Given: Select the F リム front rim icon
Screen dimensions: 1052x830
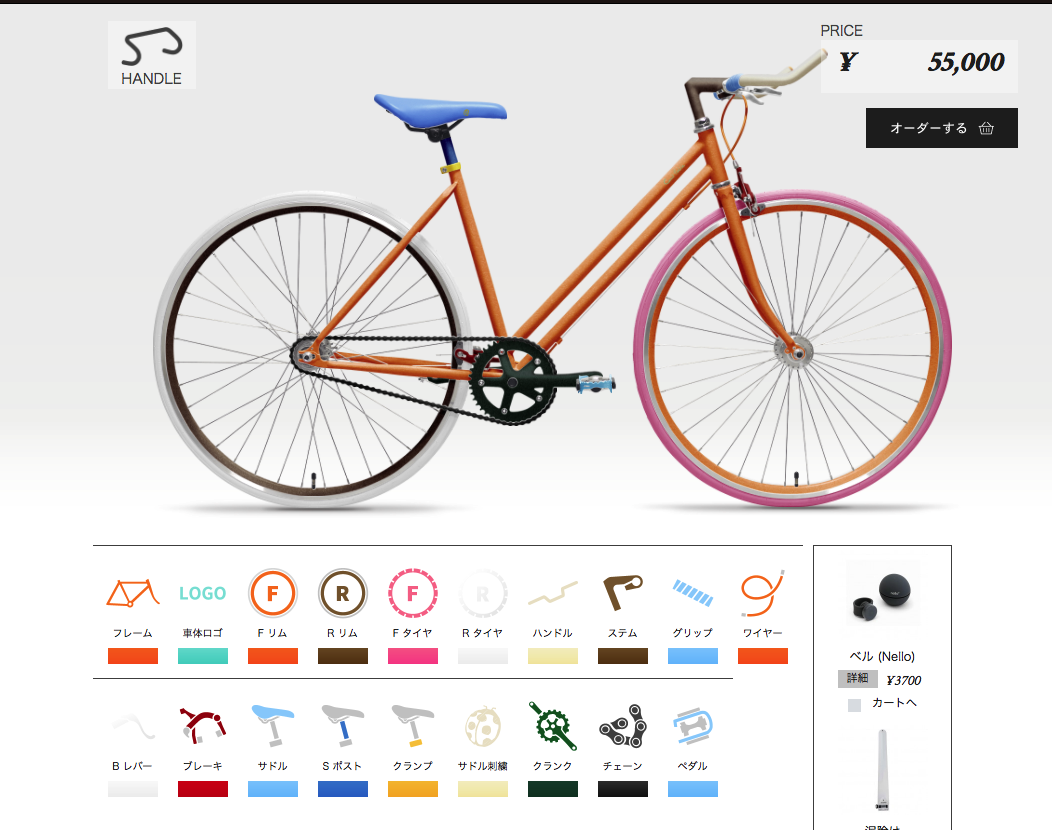Looking at the screenshot, I should (x=272, y=593).
